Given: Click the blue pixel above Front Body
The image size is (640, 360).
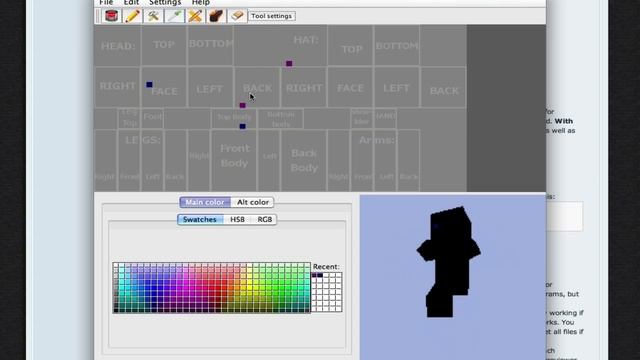Looking at the screenshot, I should tap(242, 126).
